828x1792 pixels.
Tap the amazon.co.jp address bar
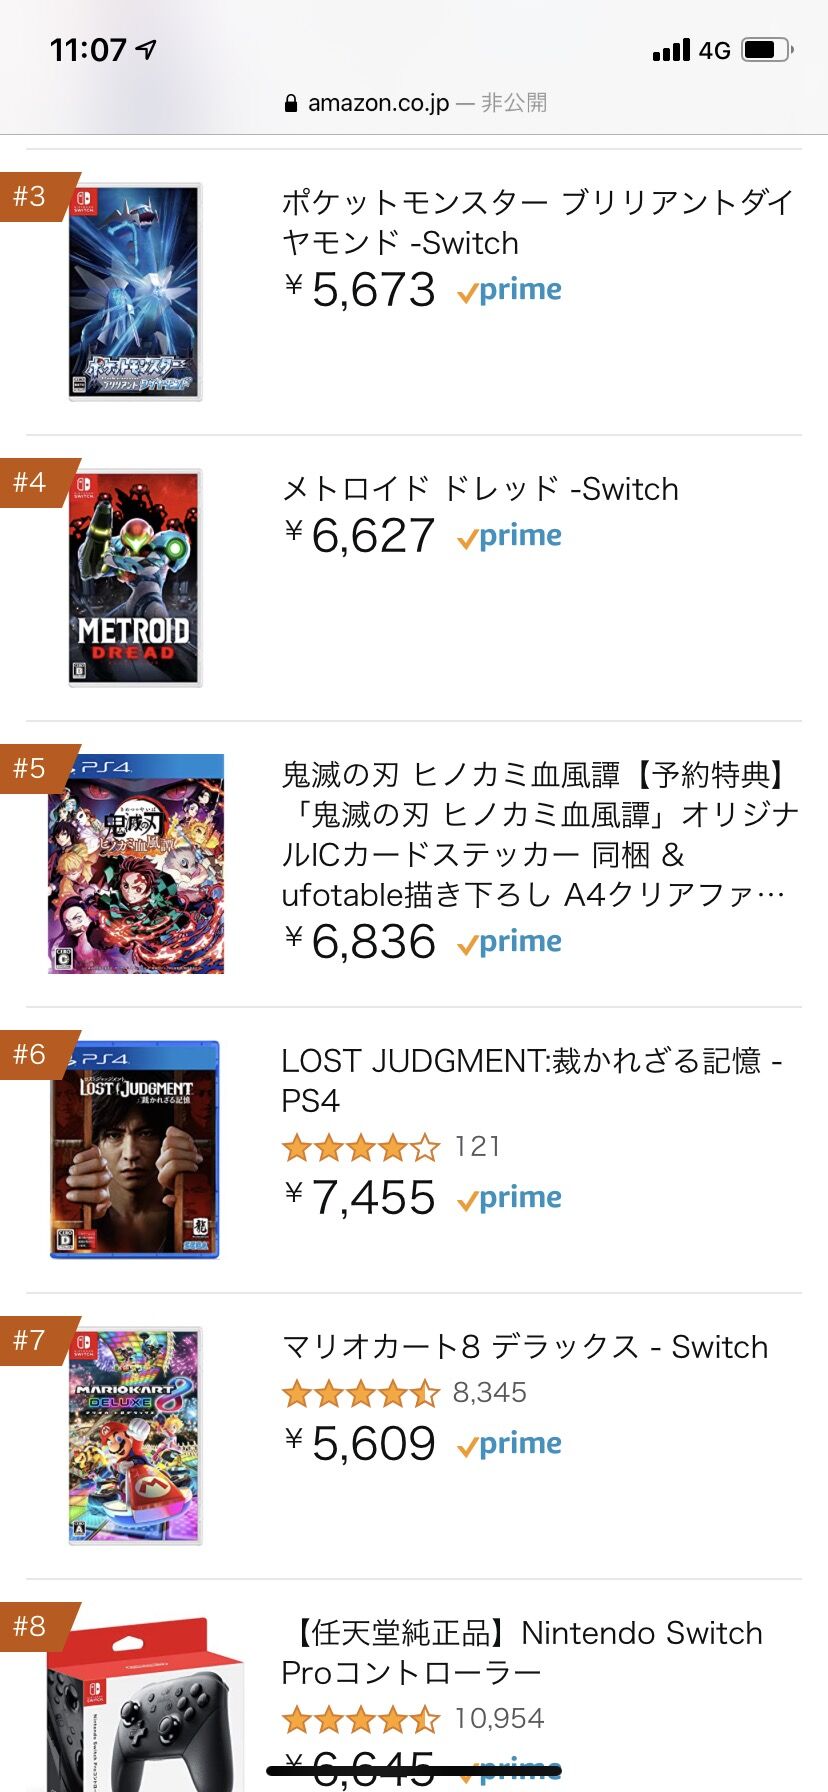click(414, 103)
